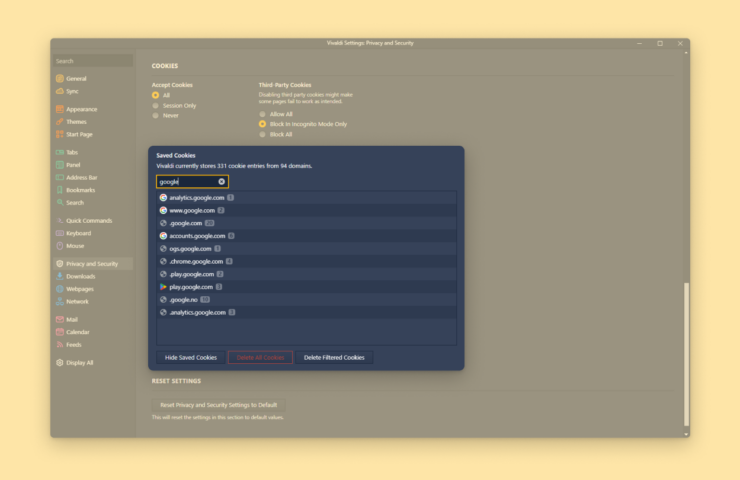Open the Quick Commands icon
This screenshot has width=740, height=480.
click(59, 220)
